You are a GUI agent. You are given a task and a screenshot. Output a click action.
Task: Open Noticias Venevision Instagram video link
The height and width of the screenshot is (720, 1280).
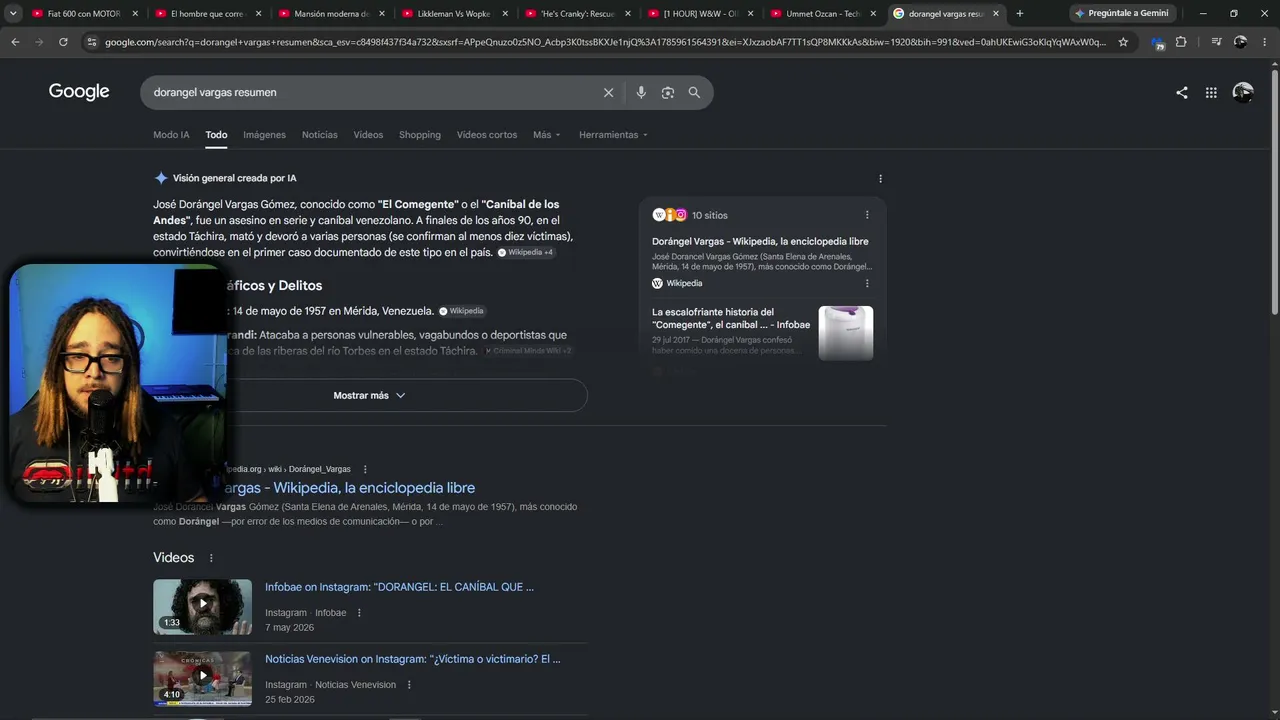[412, 659]
